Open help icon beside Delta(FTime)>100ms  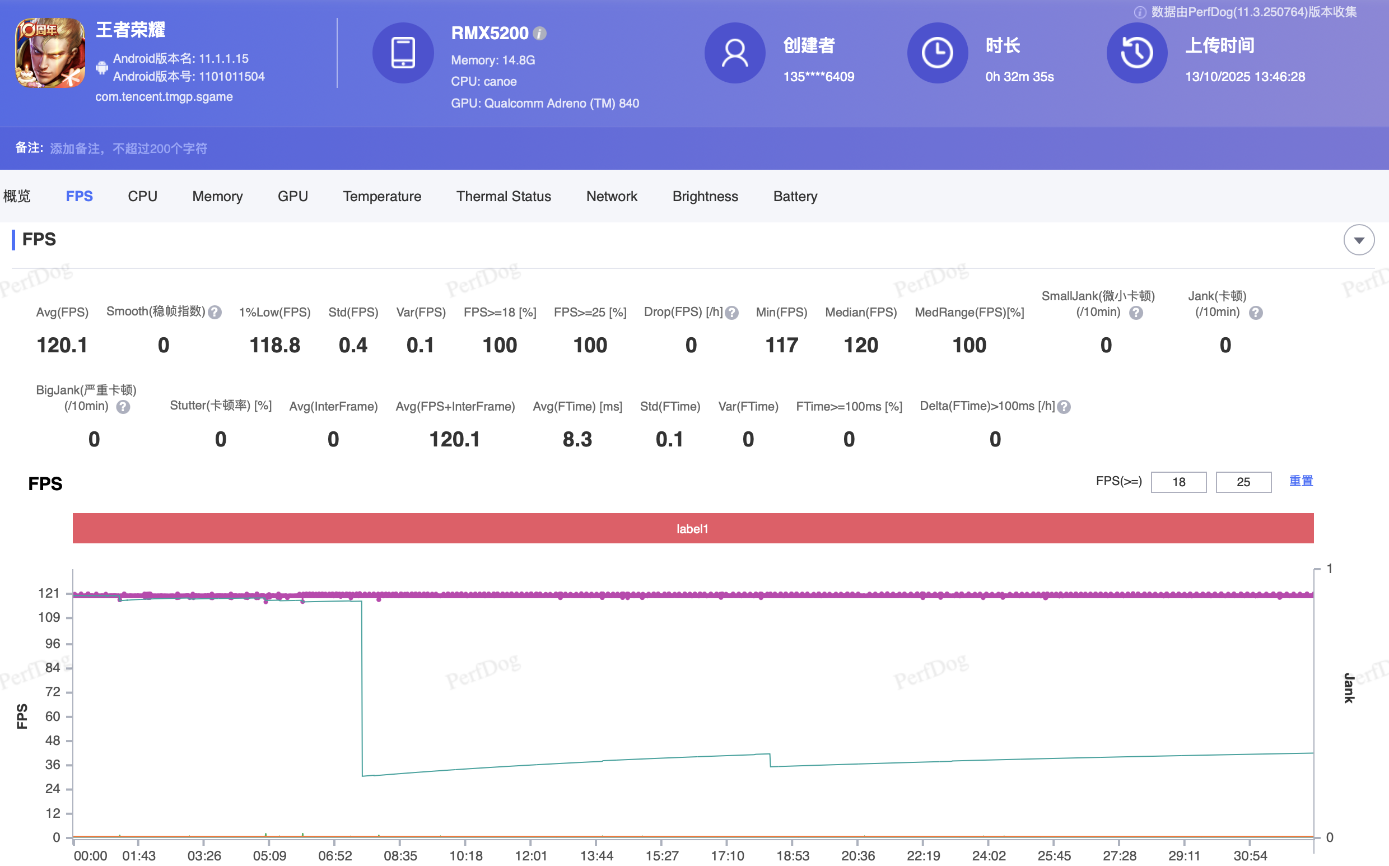point(1064,407)
